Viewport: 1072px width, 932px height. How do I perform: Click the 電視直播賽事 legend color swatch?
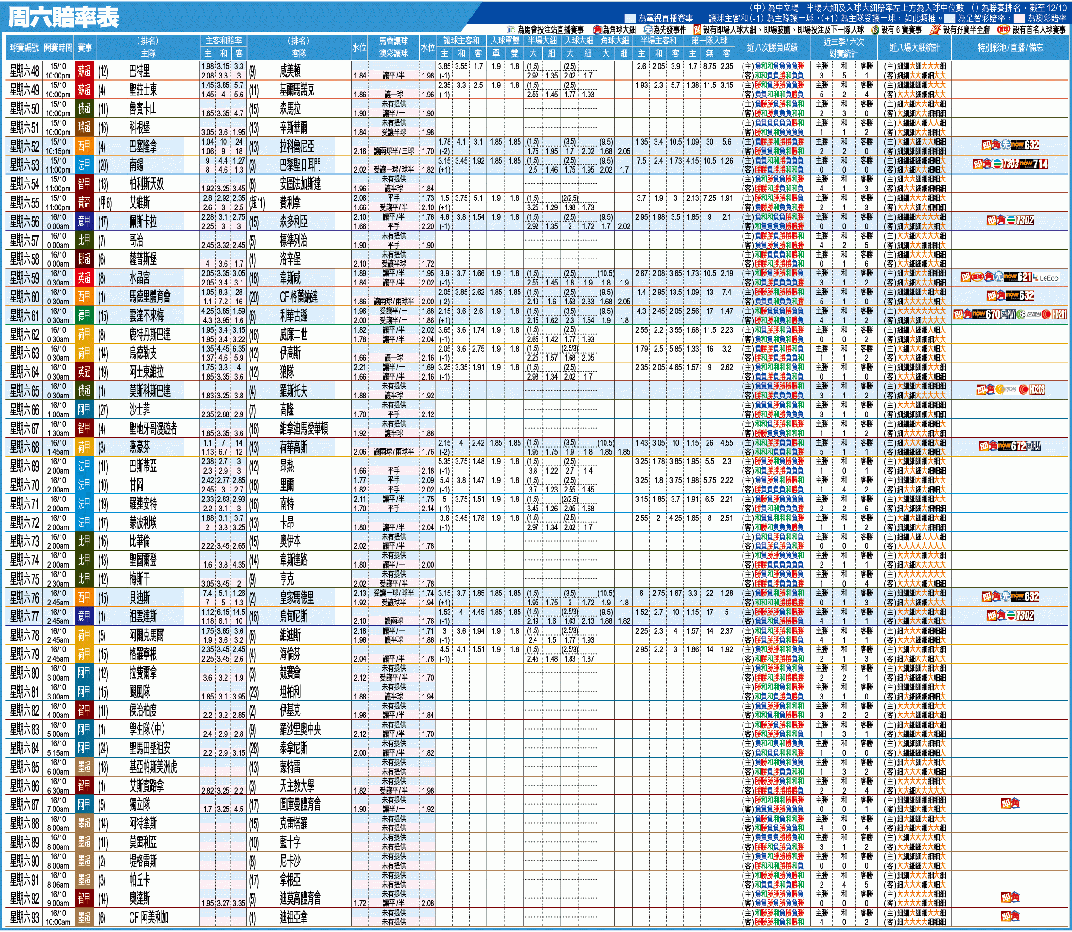click(630, 18)
